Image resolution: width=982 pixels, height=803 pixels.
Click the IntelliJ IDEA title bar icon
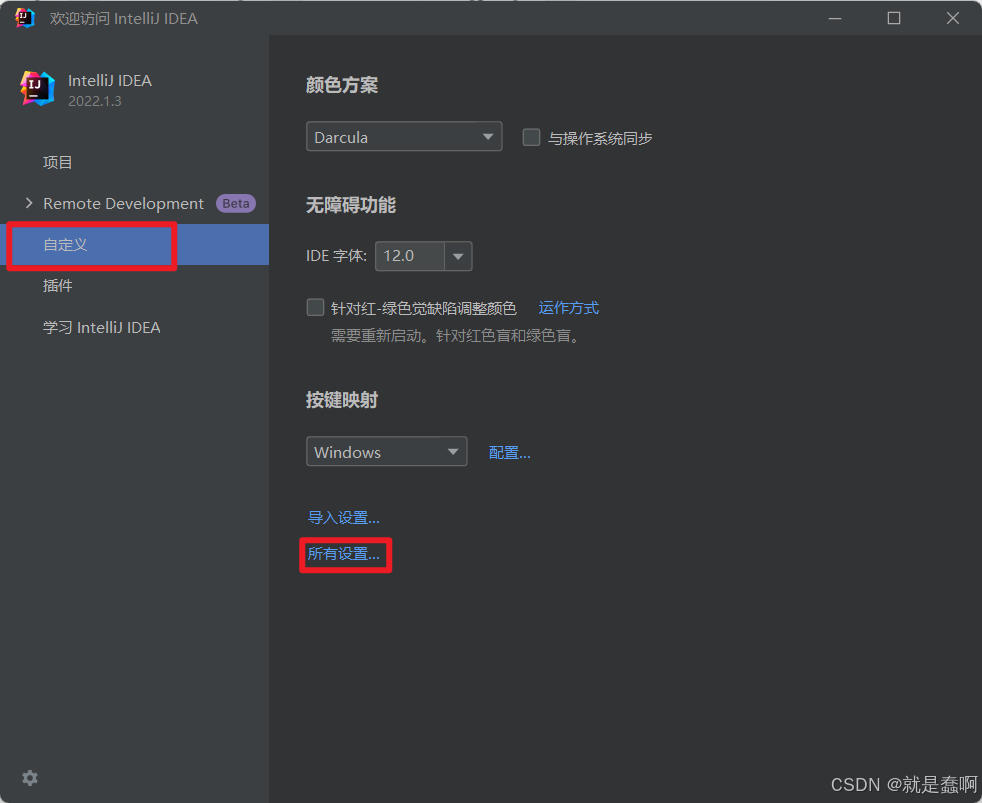pos(24,18)
